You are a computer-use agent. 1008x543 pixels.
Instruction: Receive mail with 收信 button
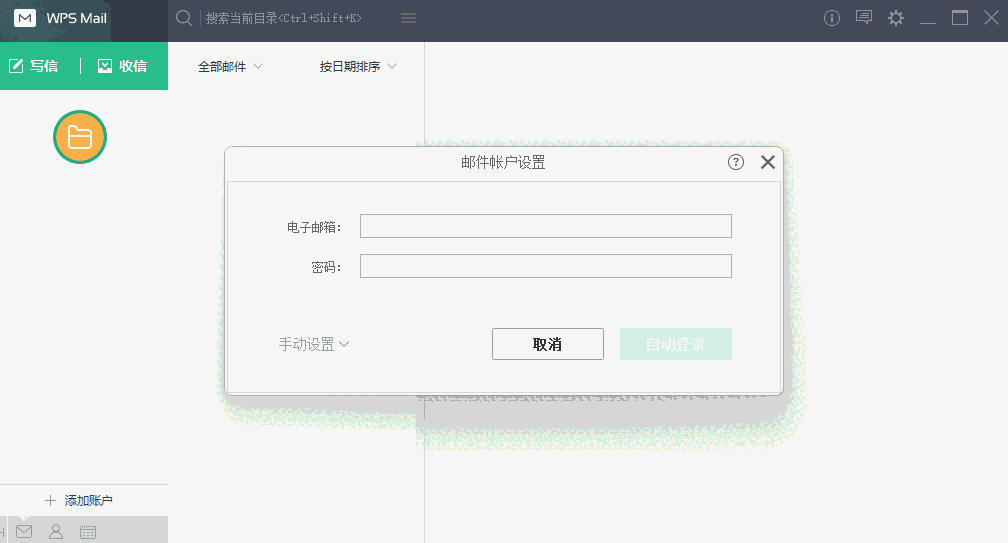pos(122,66)
